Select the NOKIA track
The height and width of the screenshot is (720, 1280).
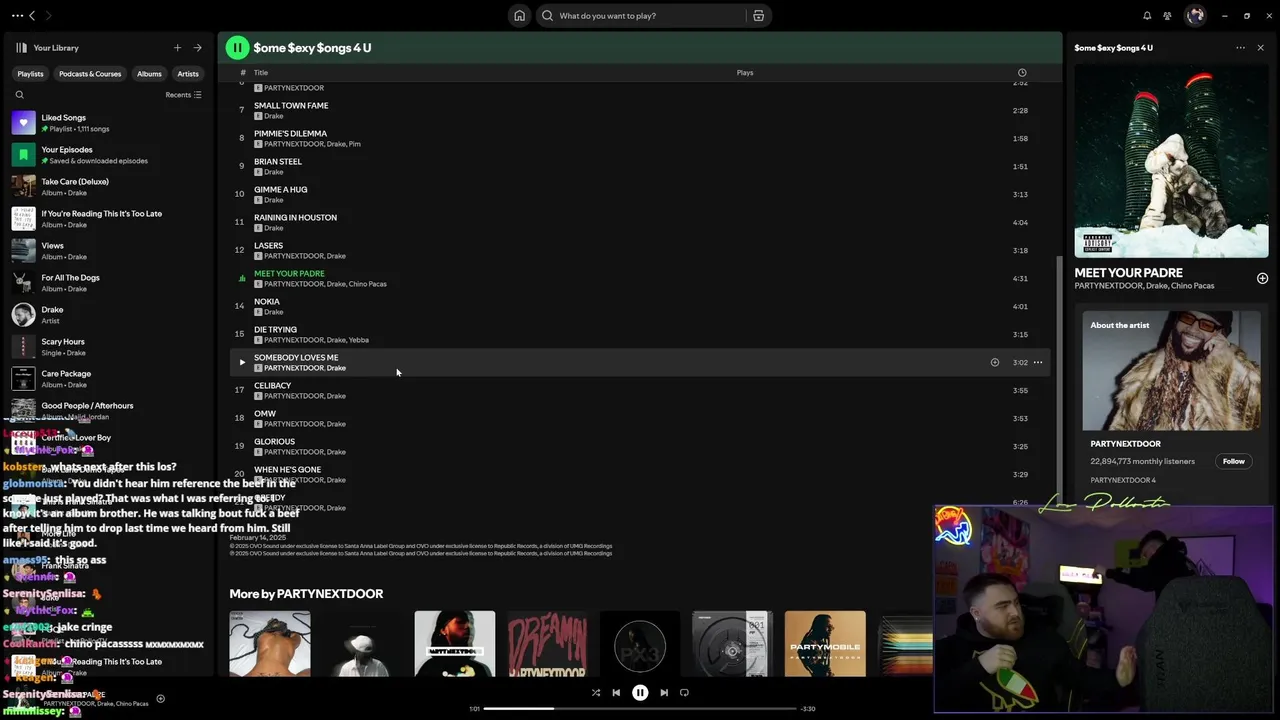(640, 307)
